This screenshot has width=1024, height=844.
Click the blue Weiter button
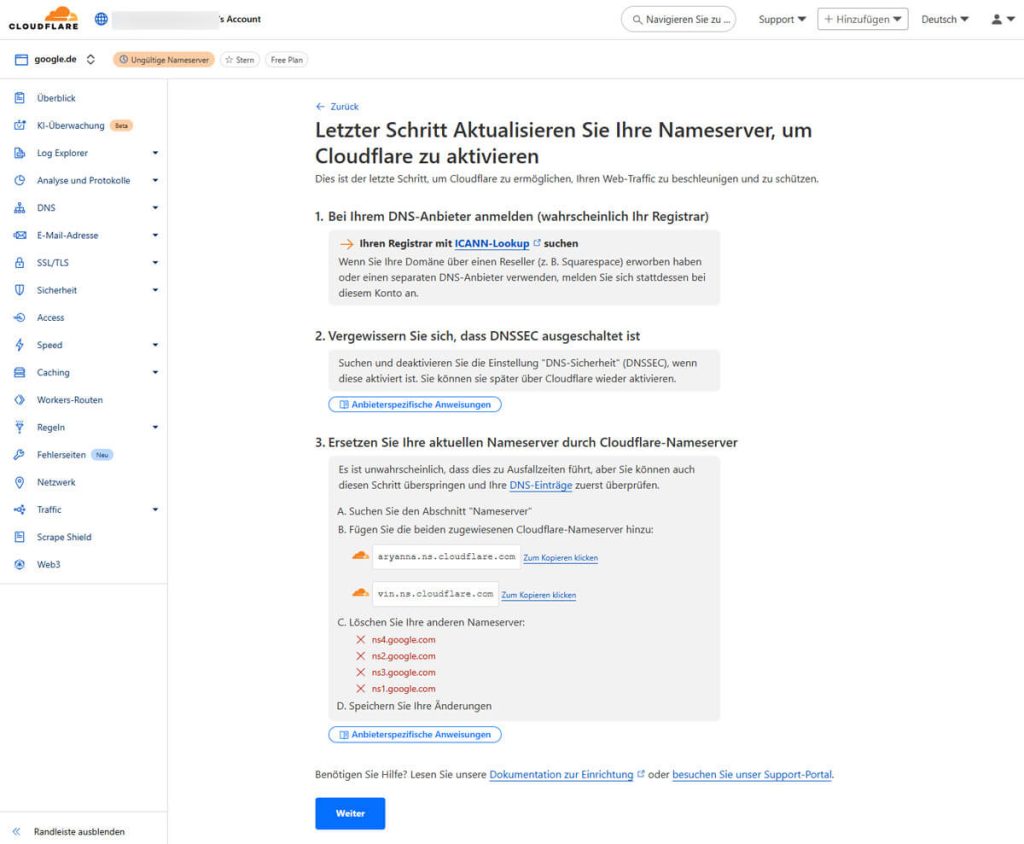pos(350,813)
